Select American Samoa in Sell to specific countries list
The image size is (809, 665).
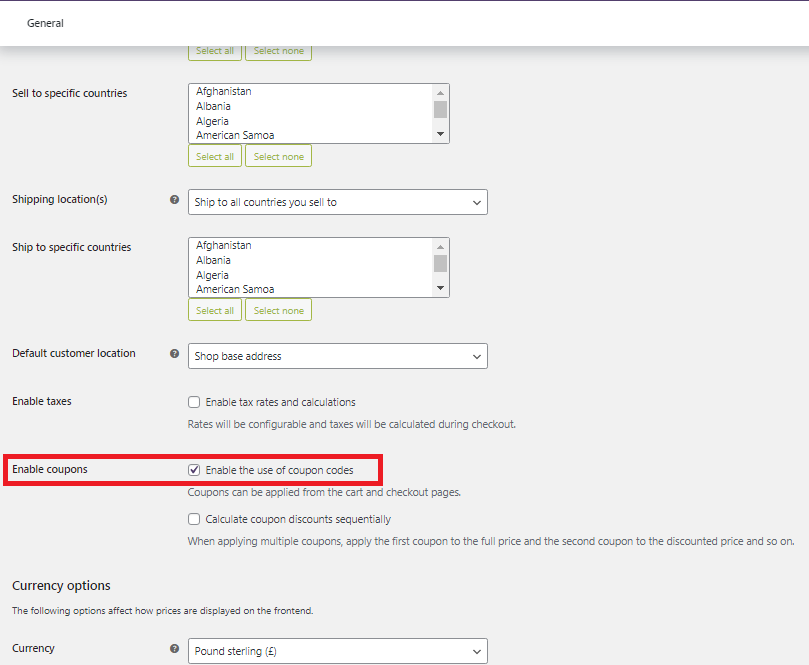[x=235, y=136]
